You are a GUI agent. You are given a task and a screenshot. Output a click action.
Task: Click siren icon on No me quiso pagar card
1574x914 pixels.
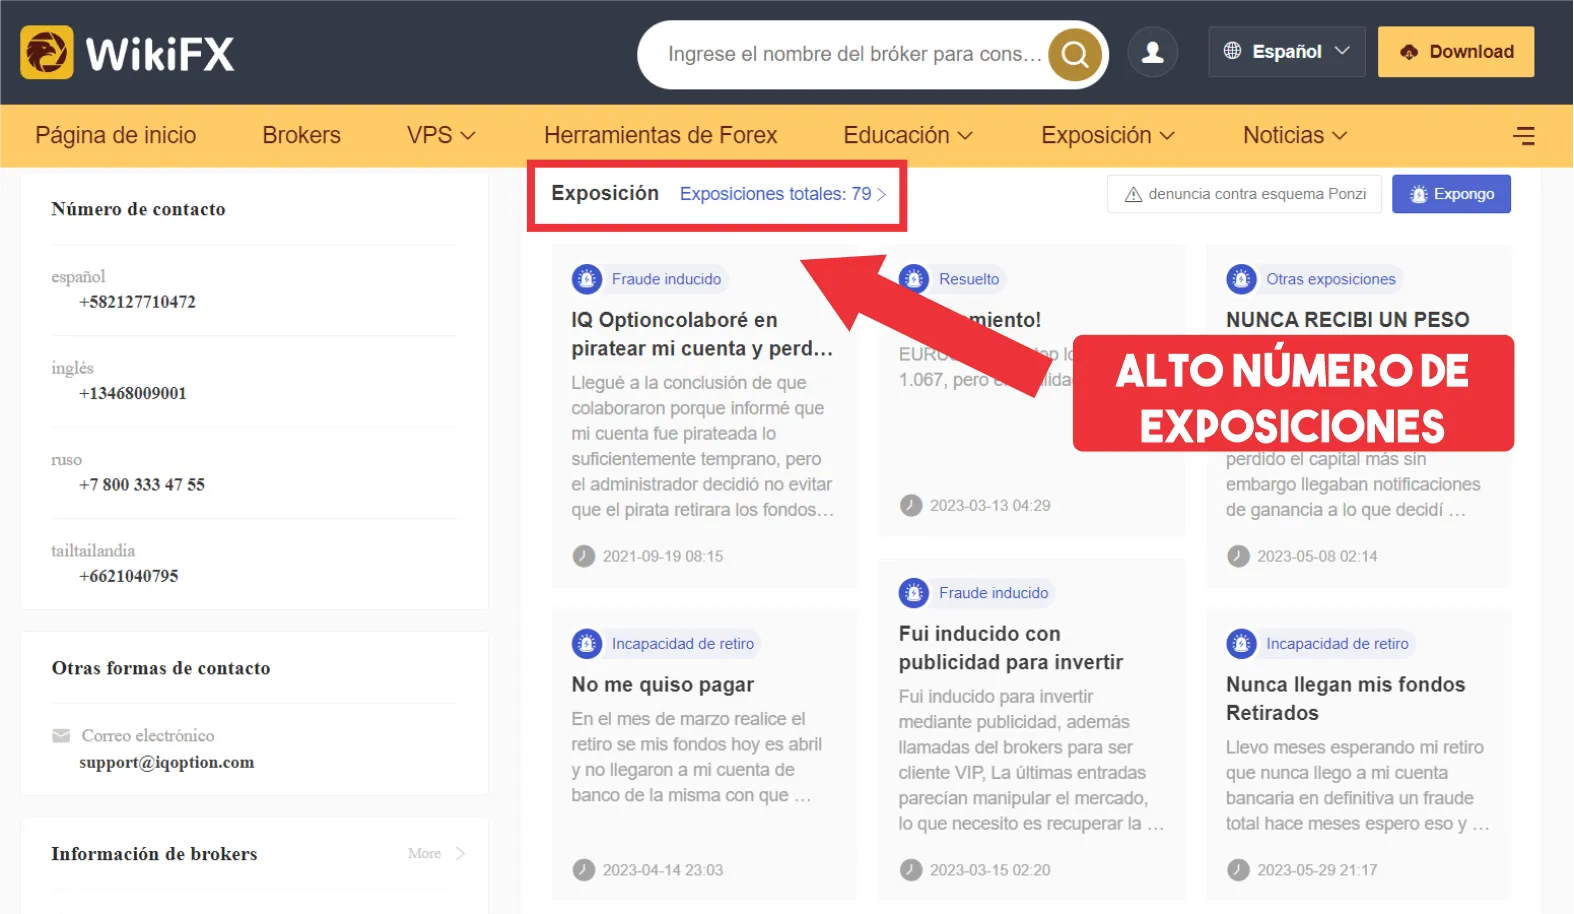pyautogui.click(x=587, y=644)
